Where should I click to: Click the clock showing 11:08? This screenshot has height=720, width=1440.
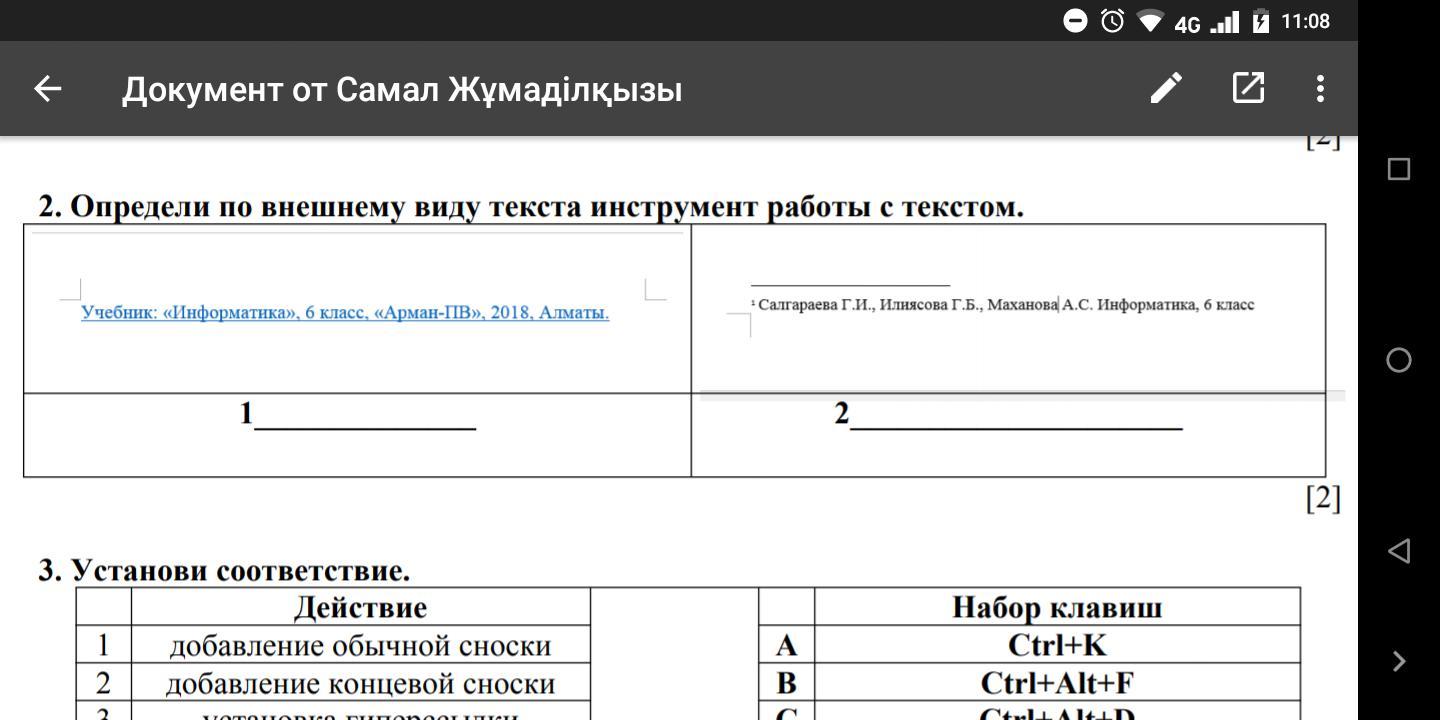click(1305, 21)
